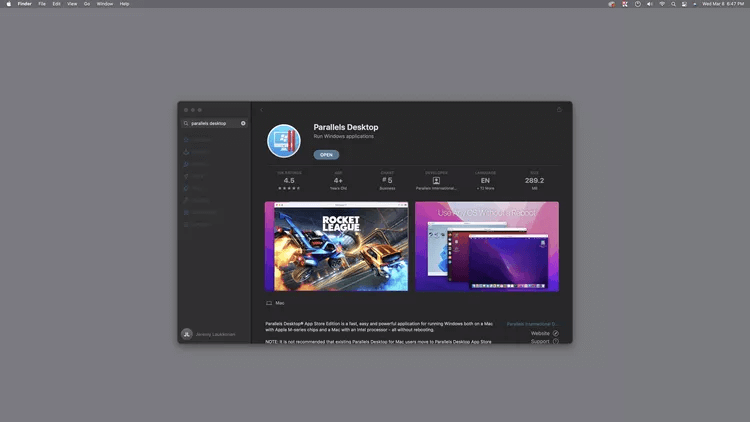Image resolution: width=750 pixels, height=422 pixels.
Task: Open the Develop hammer sidebar item
Action: tap(197, 200)
